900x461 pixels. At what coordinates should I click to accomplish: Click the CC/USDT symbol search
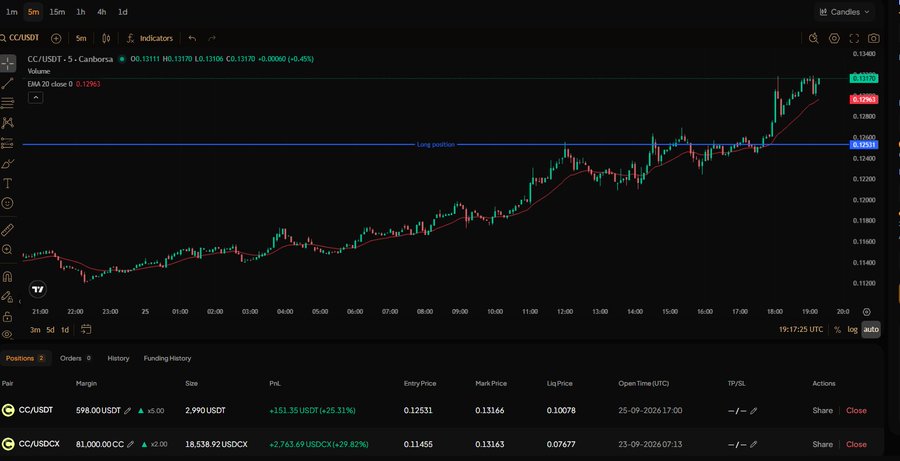click(x=20, y=38)
